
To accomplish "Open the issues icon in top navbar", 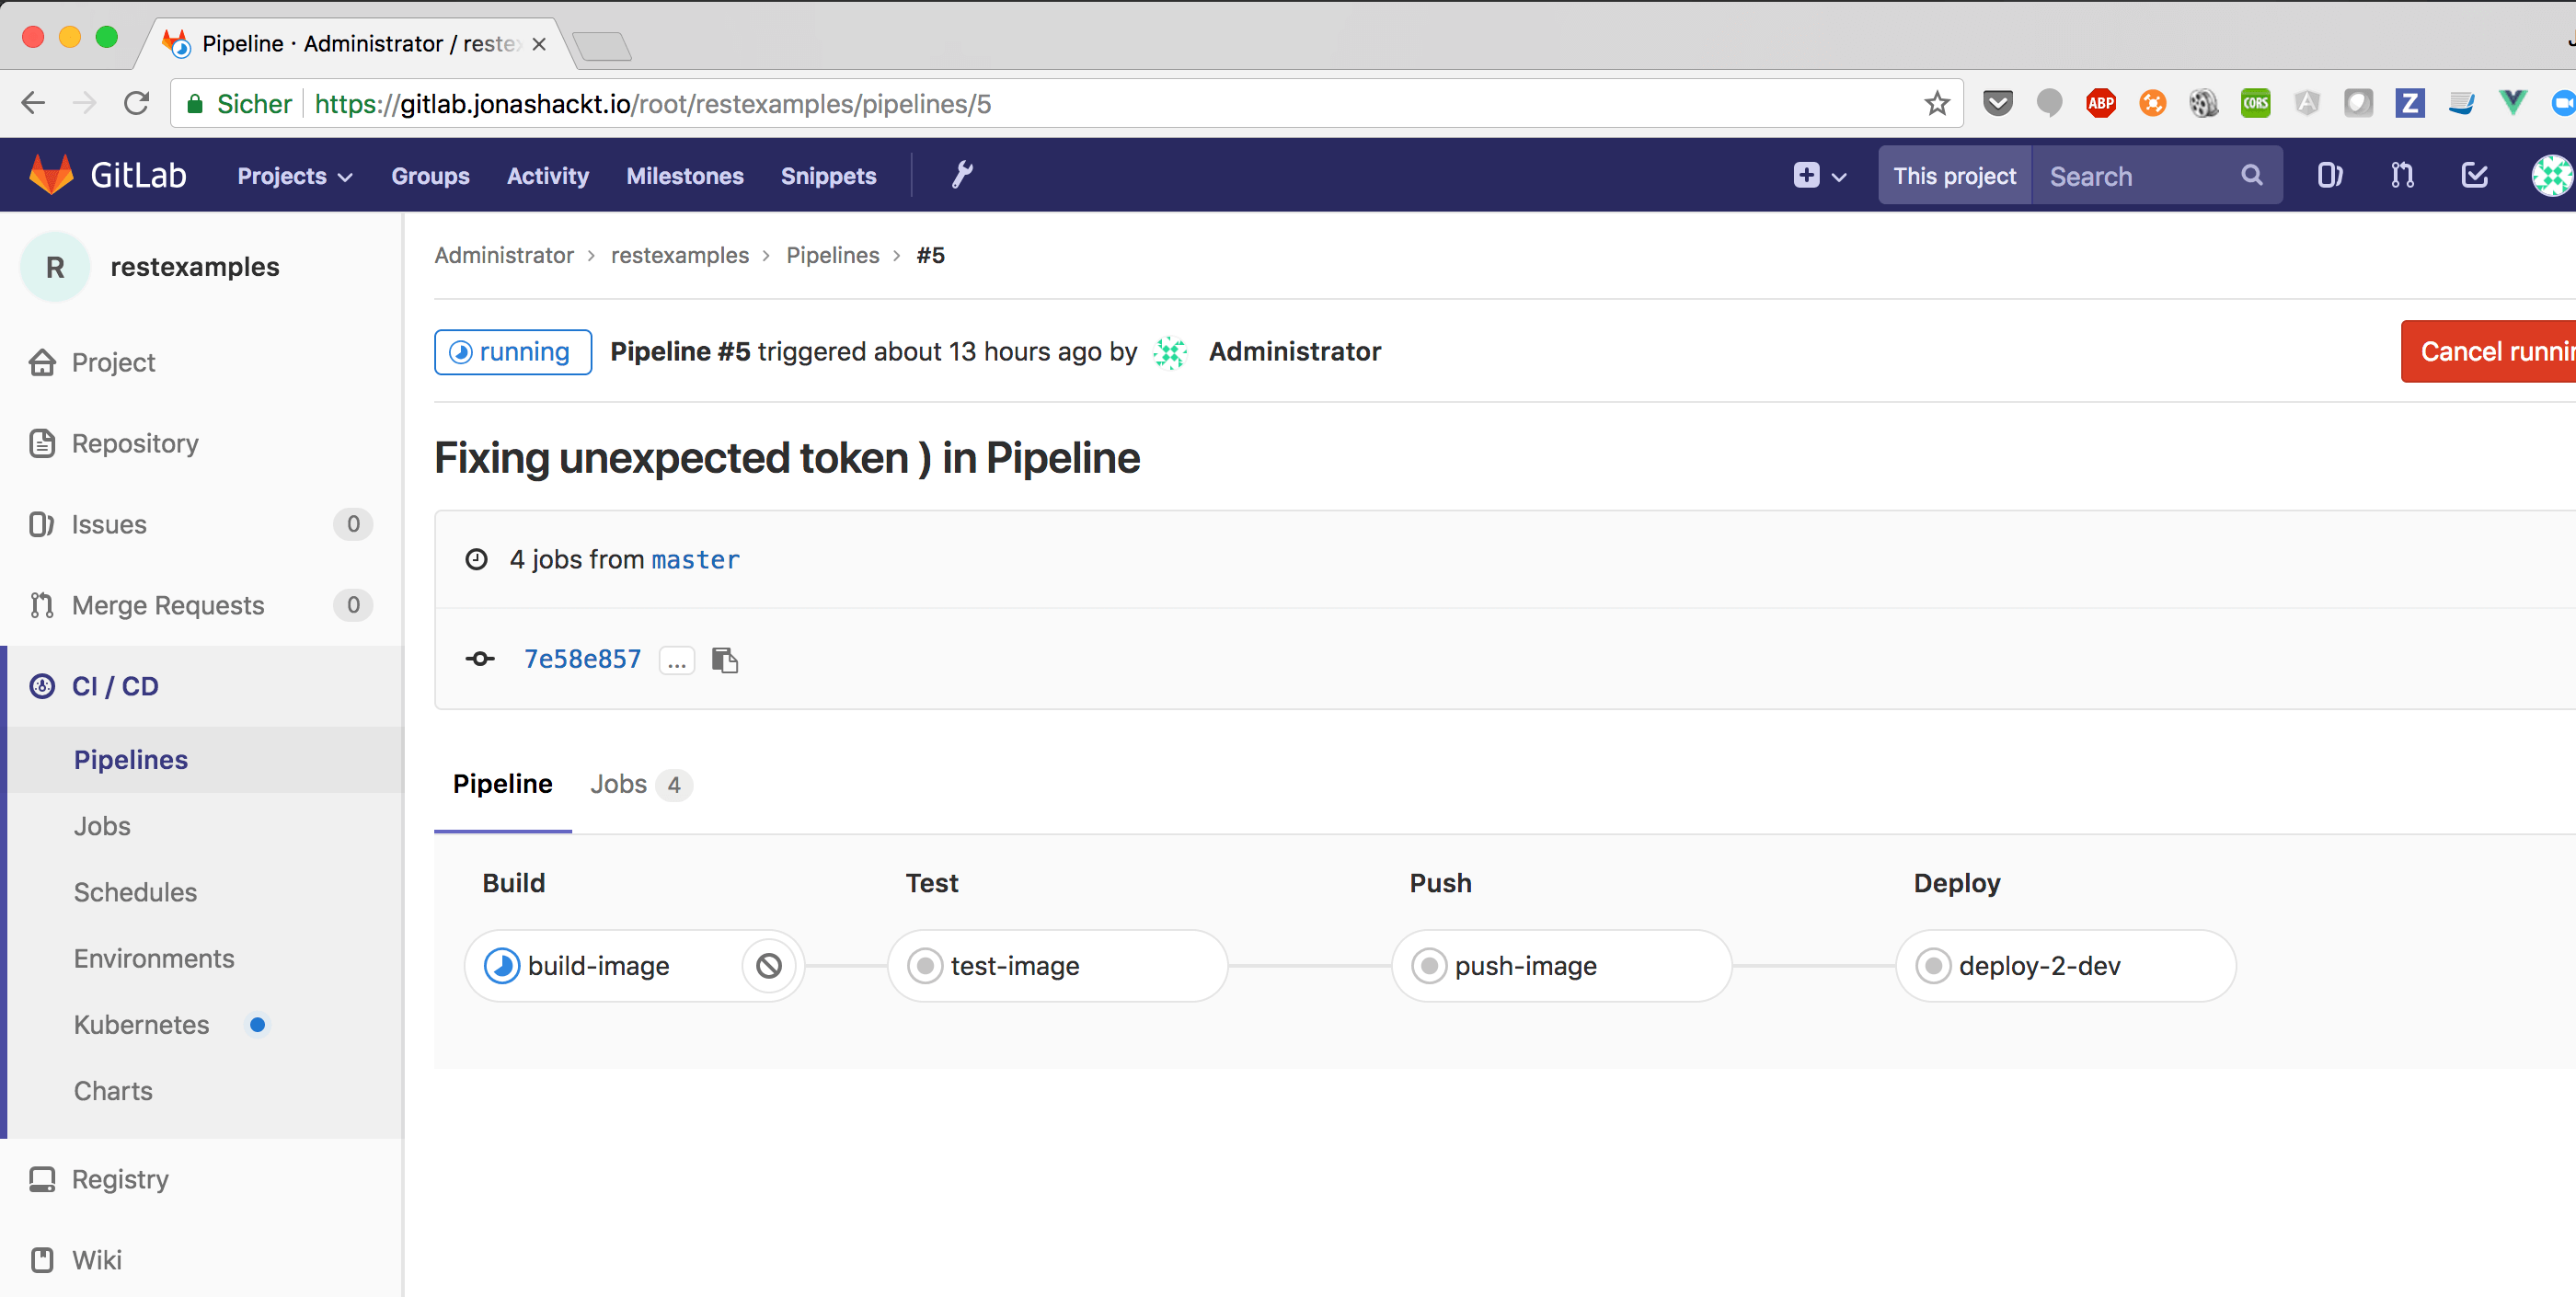I will pyautogui.click(x=2329, y=176).
